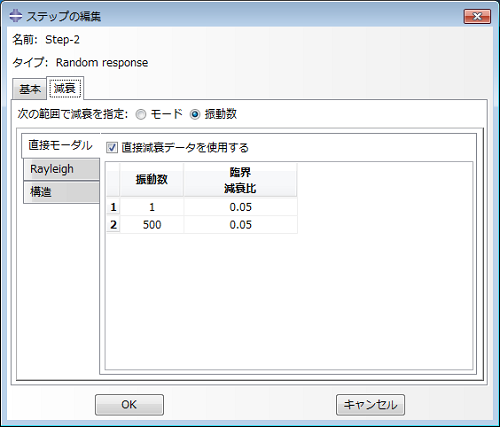Click the 臨界減衰比 column header

[240, 180]
